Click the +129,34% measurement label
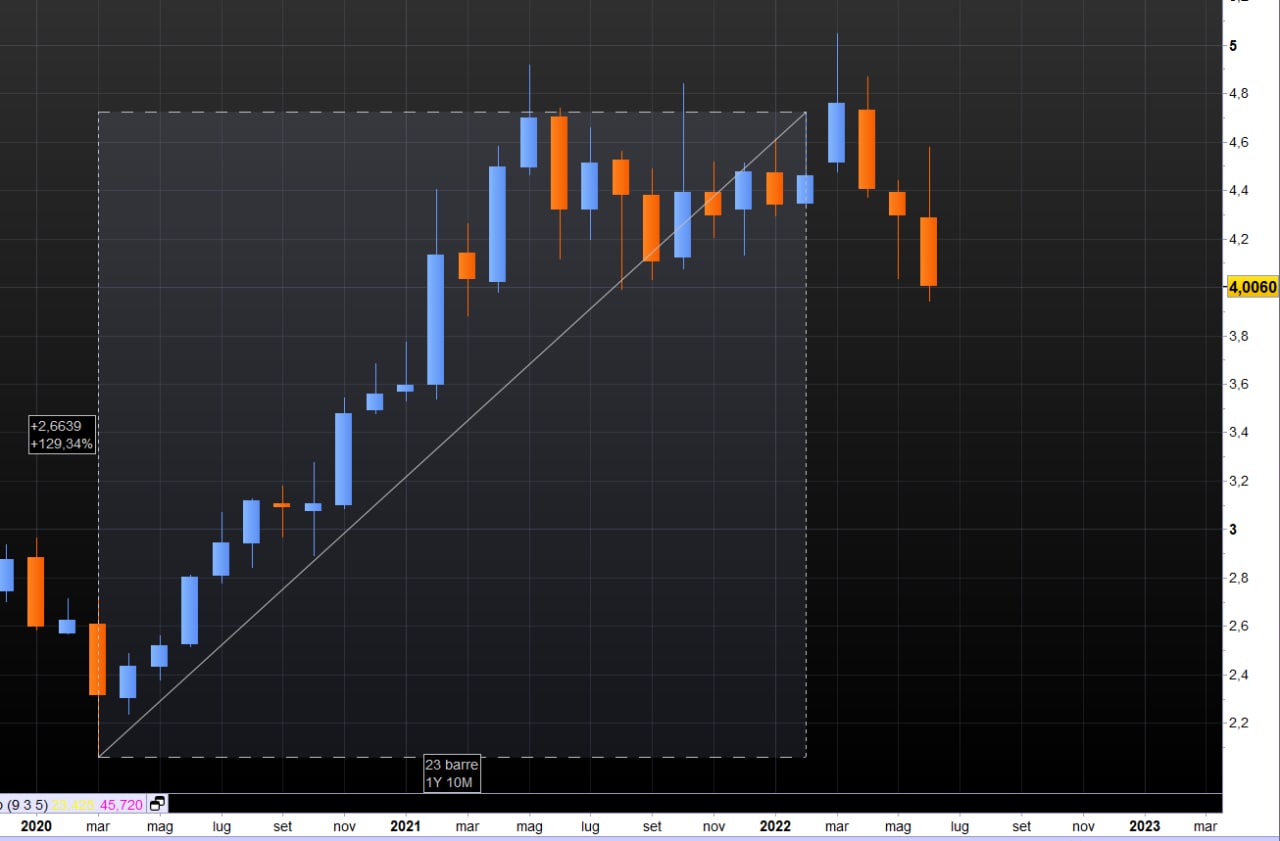Viewport: 1280px width, 841px height. 62,443
